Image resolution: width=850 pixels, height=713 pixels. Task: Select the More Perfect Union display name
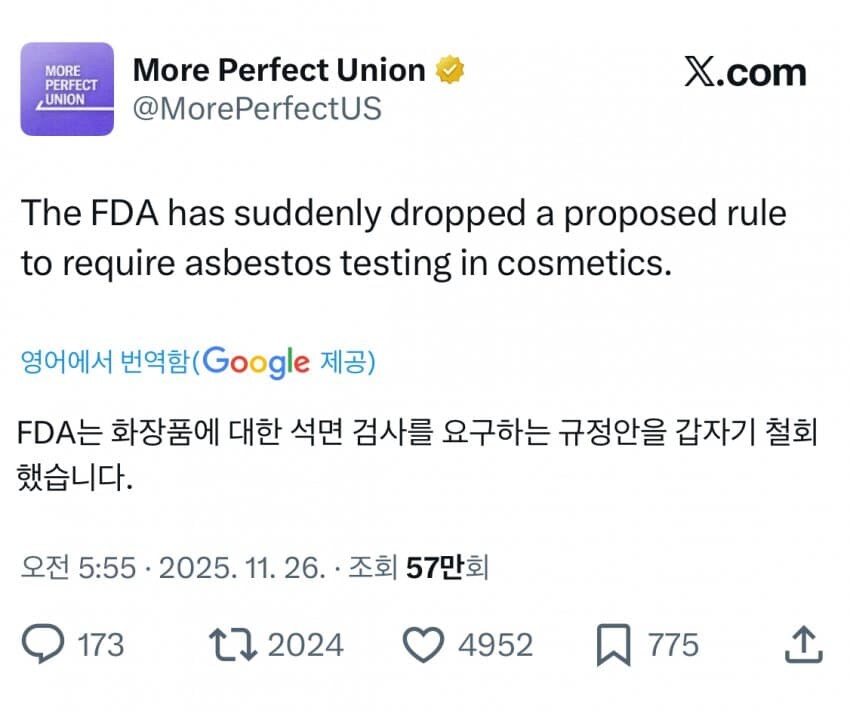click(x=280, y=69)
